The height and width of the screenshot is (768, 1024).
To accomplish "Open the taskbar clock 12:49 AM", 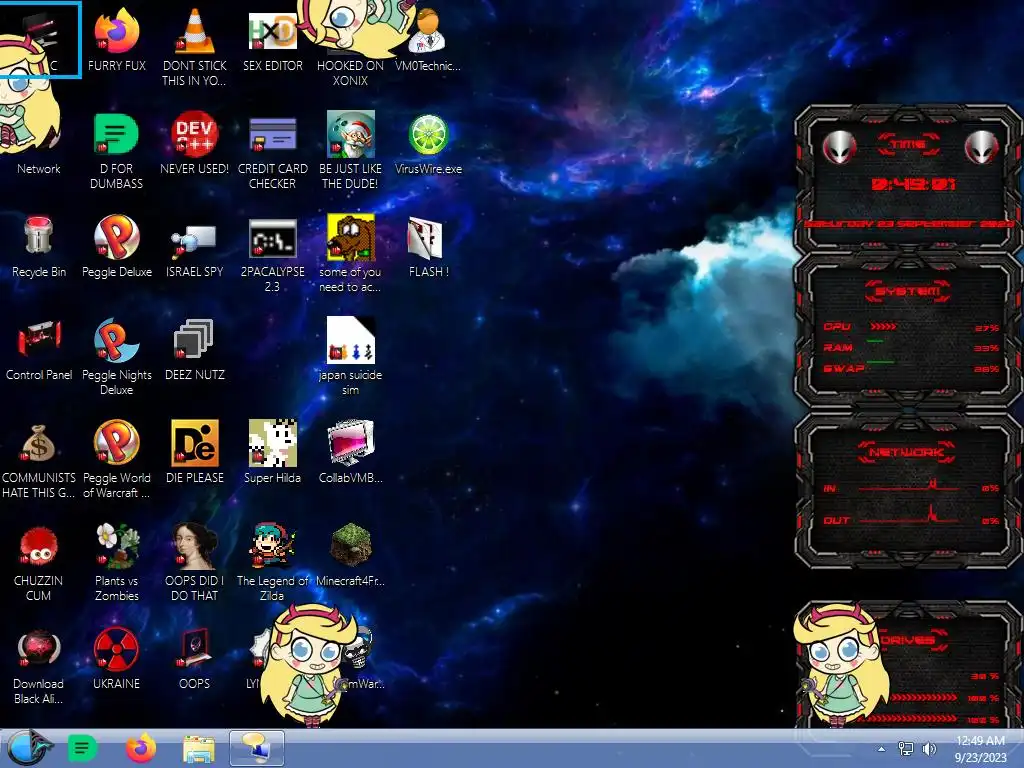I will pos(980,748).
